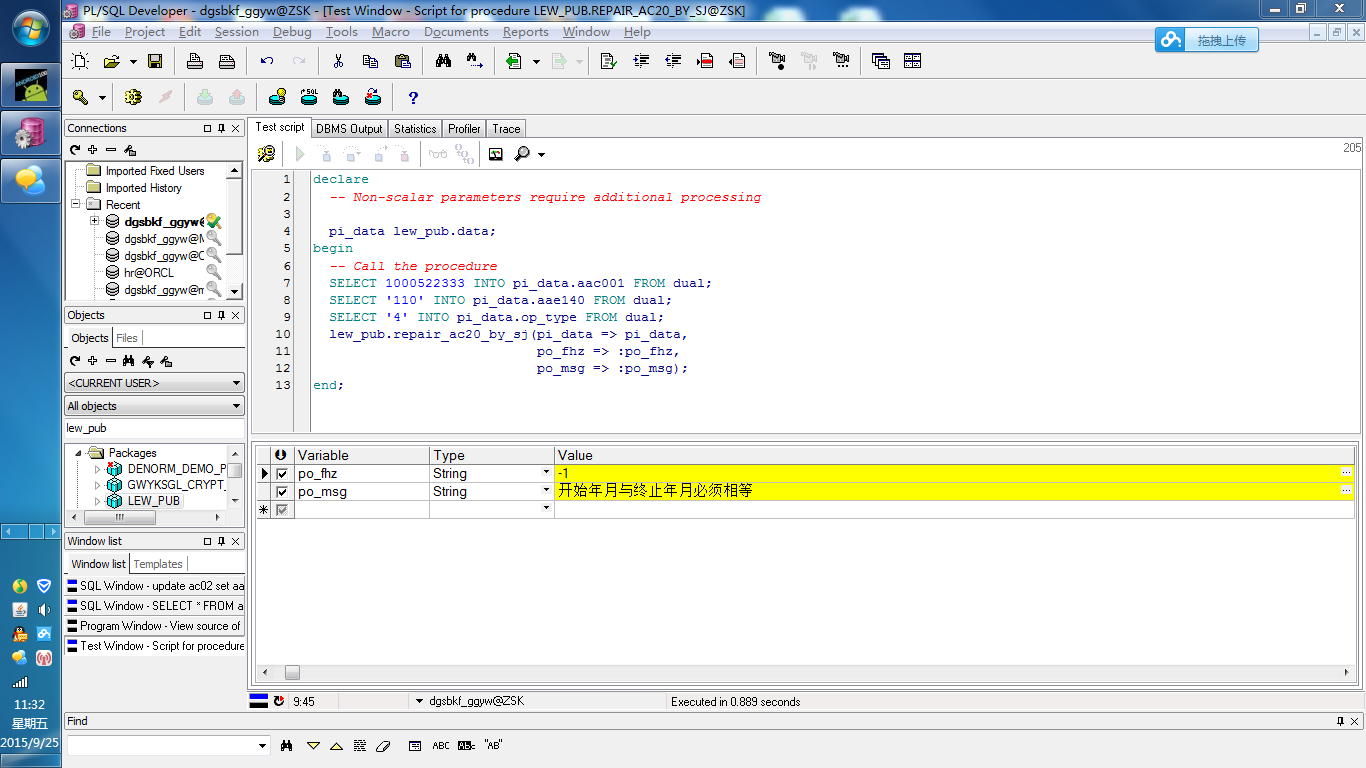This screenshot has height=768, width=1366.
Task: Click the Find text input box
Action: (160, 745)
